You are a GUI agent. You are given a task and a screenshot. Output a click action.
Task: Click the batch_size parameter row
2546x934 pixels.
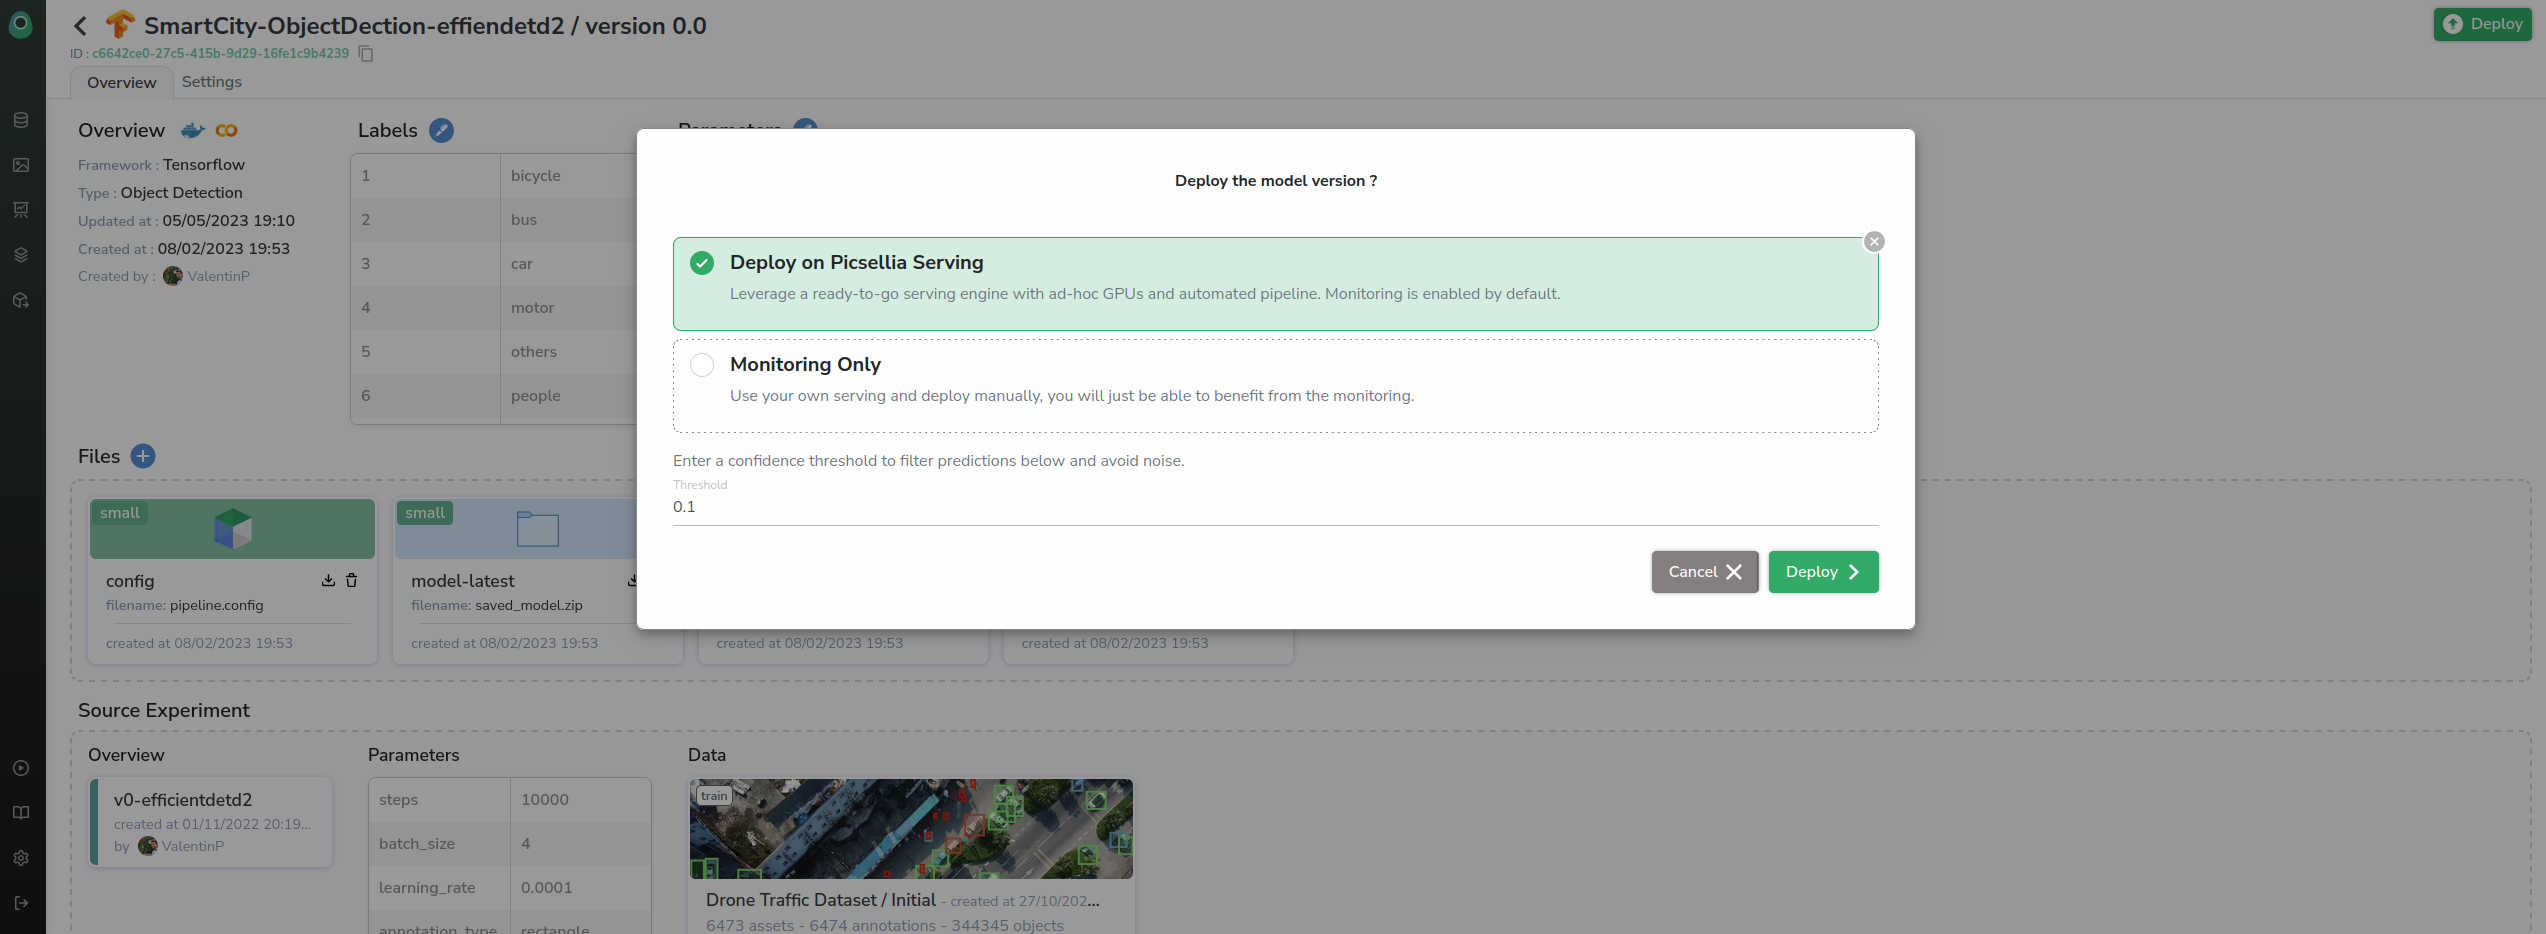point(510,844)
